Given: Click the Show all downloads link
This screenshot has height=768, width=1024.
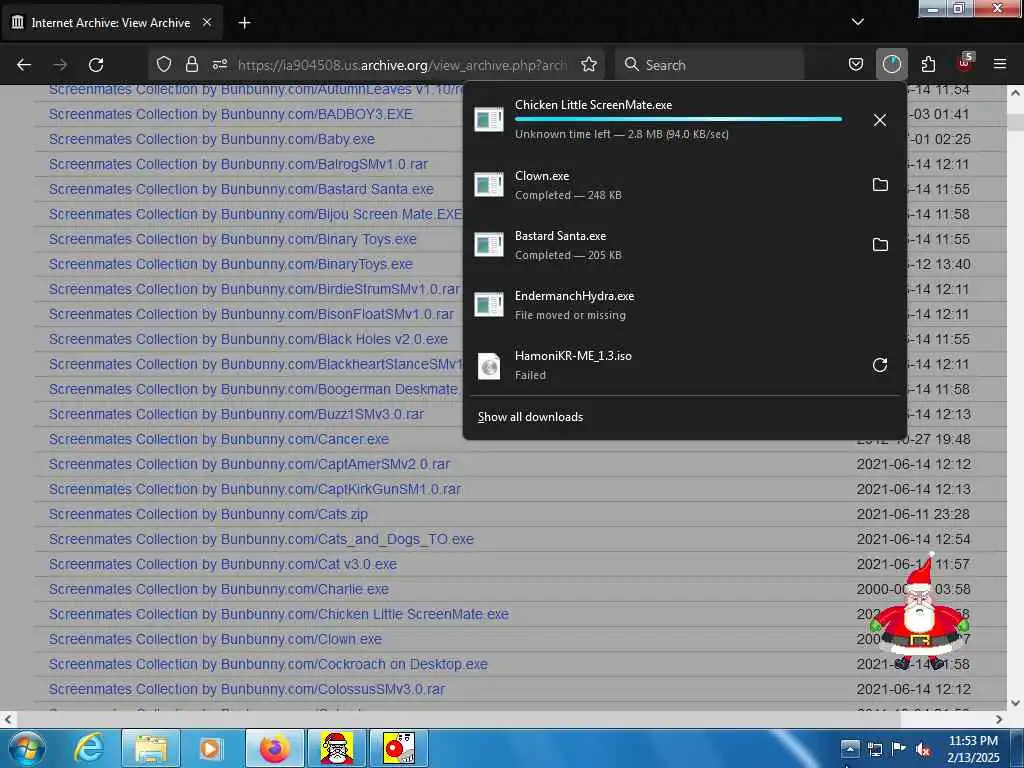Looking at the screenshot, I should 530,417.
